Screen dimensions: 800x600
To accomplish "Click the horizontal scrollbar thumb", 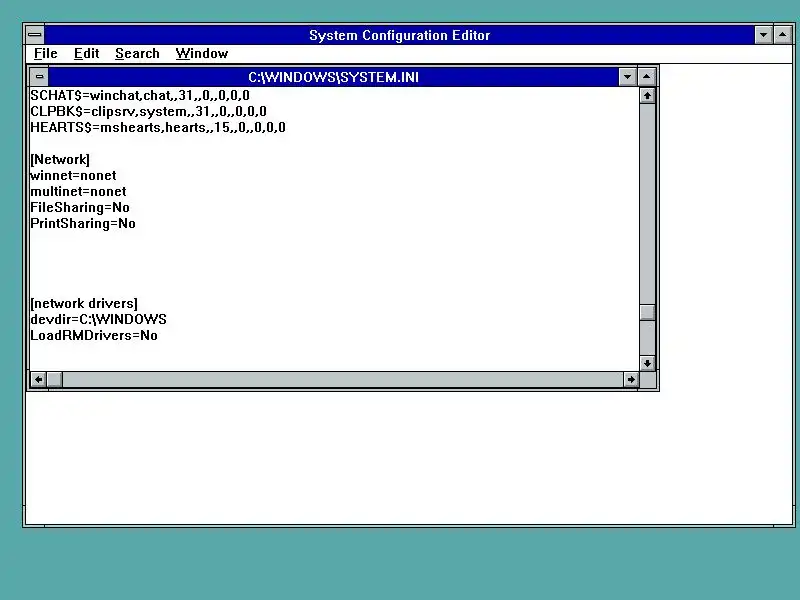I will (x=55, y=380).
